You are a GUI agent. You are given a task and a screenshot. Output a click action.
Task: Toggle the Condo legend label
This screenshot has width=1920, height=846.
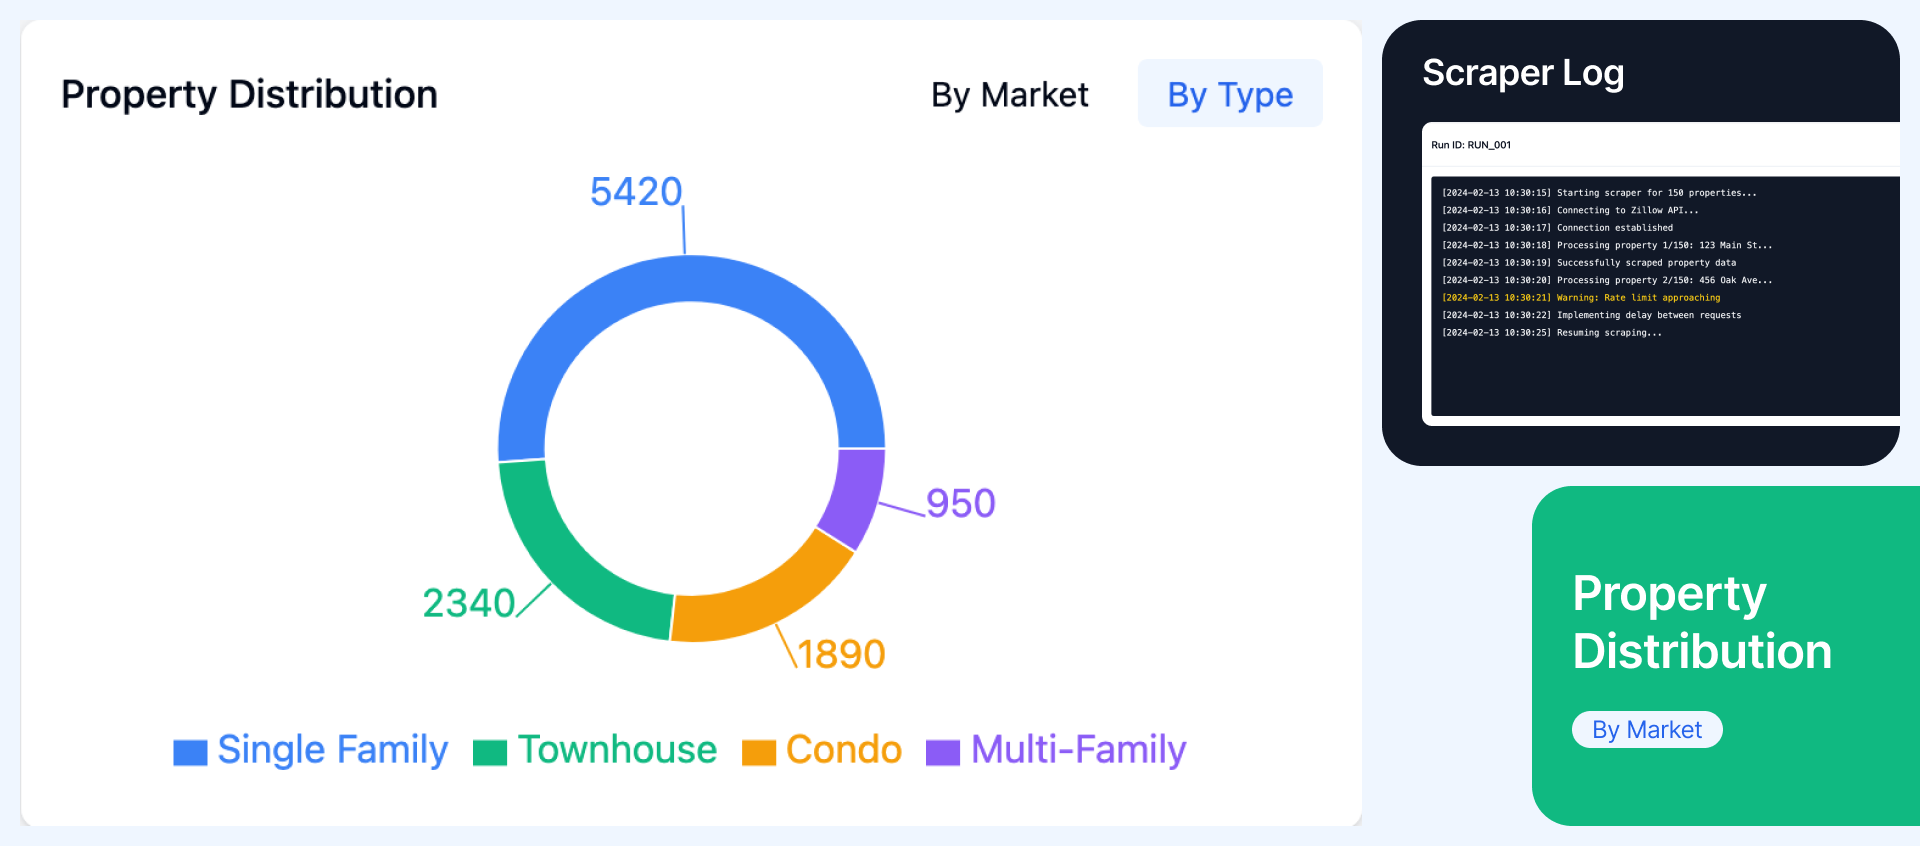pyautogui.click(x=844, y=750)
